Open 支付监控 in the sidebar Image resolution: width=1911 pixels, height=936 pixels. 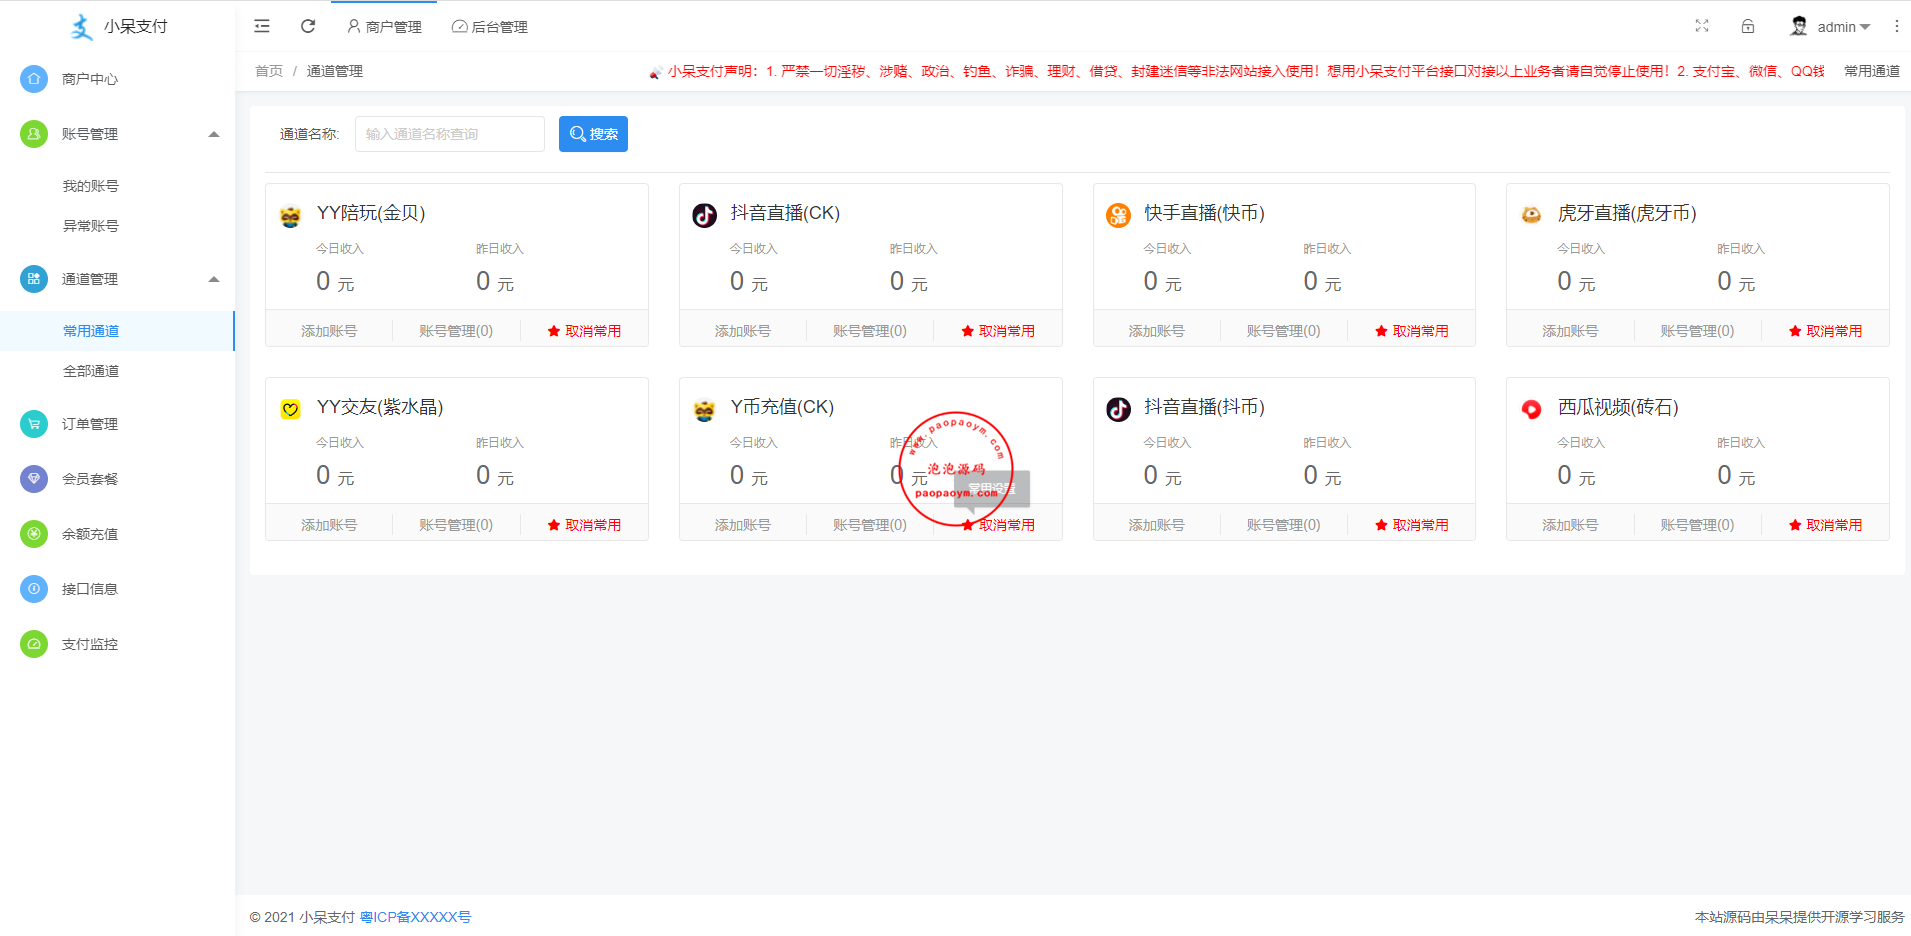click(x=90, y=644)
